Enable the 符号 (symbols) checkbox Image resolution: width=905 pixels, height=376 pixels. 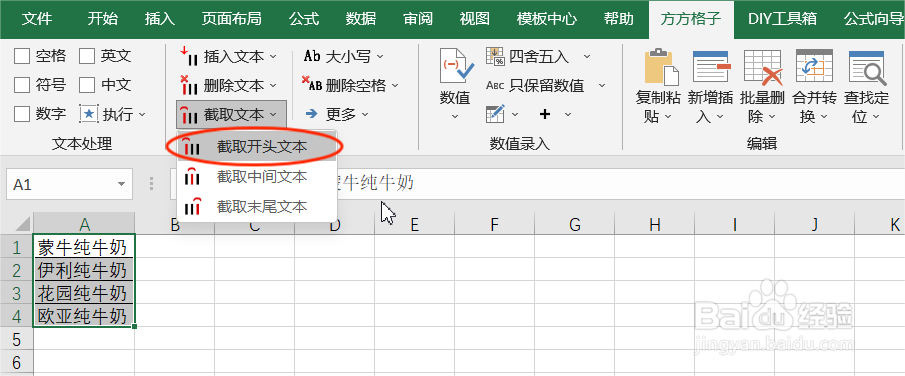22,85
